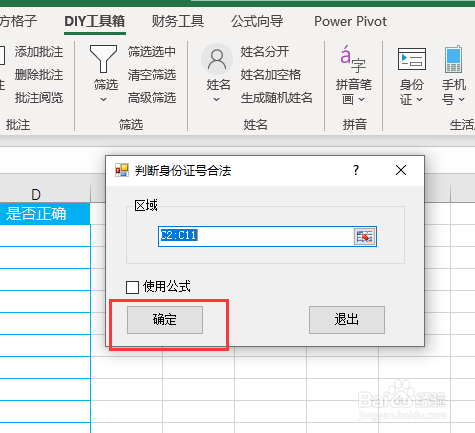Expand the 筛选 dropdown arrow
Screen dimensions: 475x433
click(103, 99)
